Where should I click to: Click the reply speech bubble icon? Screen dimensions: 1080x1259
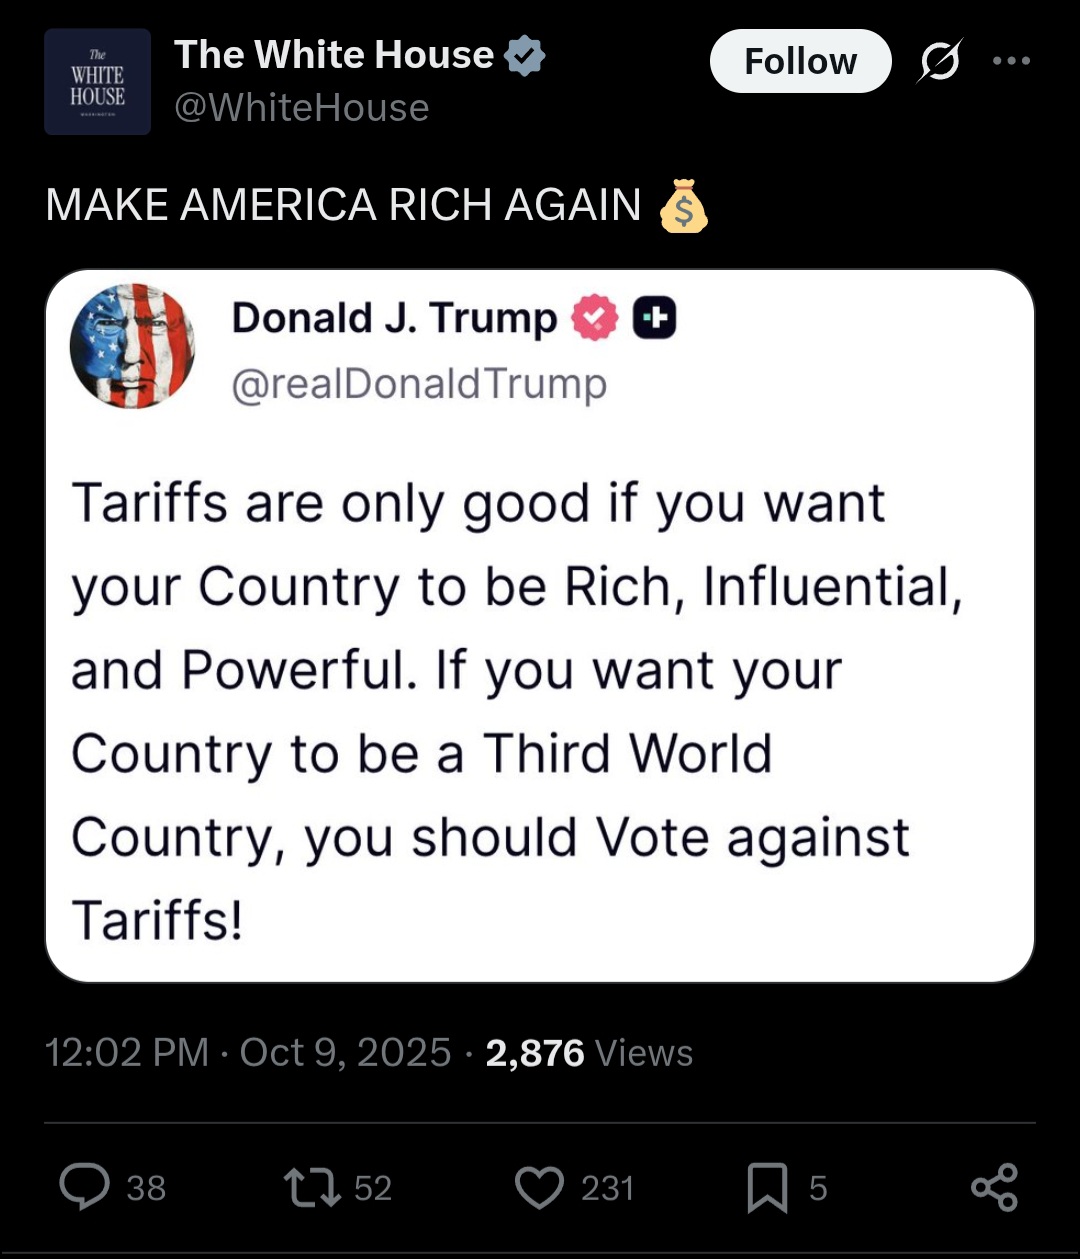[85, 1187]
